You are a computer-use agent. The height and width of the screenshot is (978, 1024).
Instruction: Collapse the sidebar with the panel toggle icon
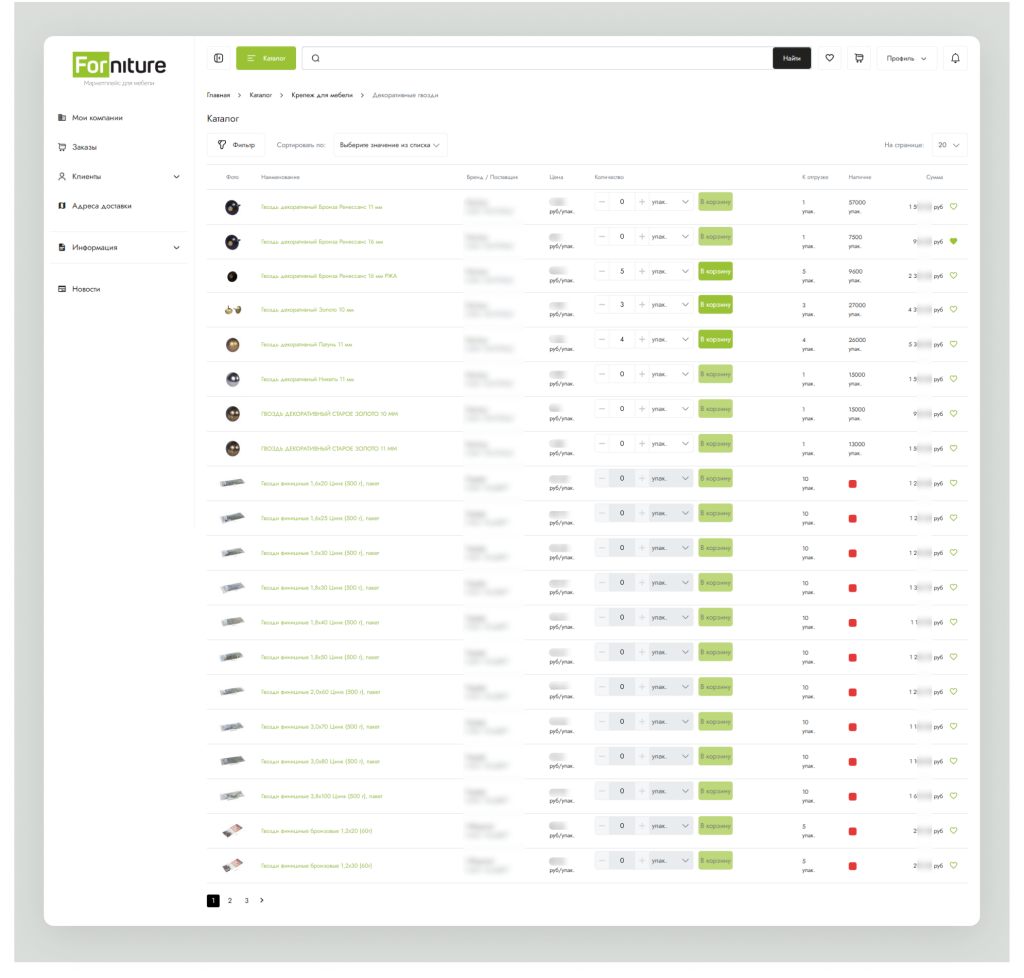(x=219, y=58)
